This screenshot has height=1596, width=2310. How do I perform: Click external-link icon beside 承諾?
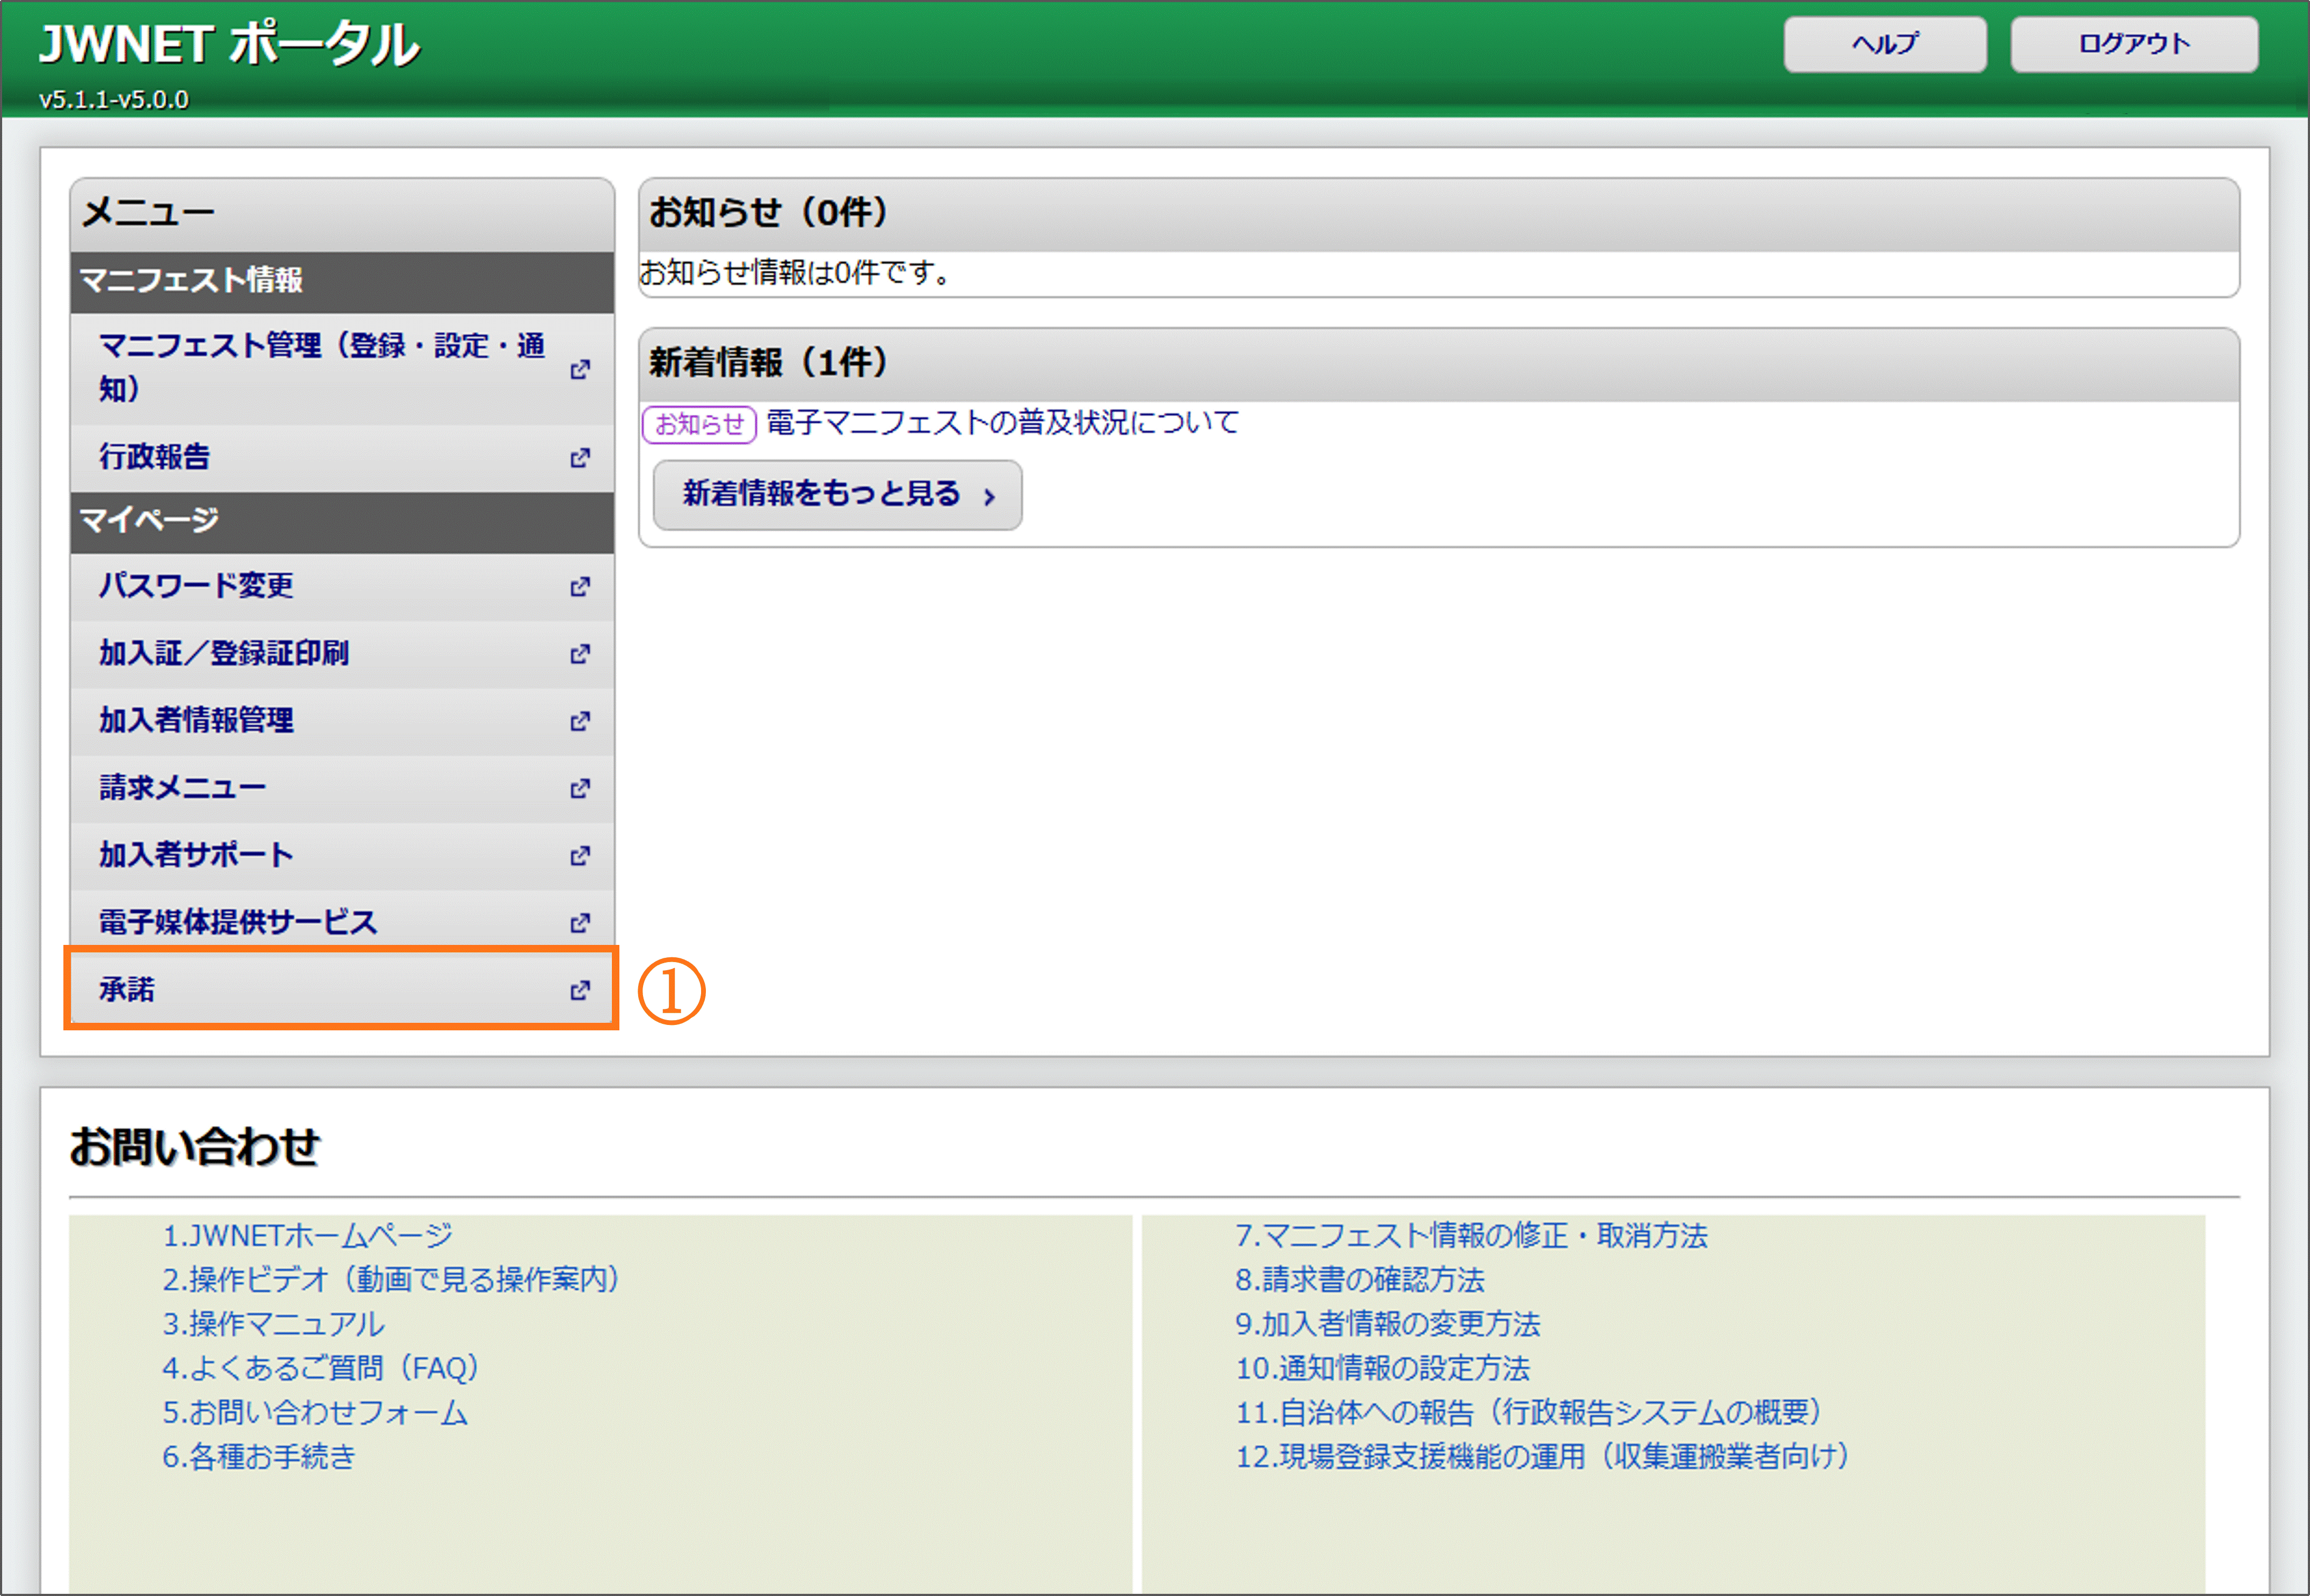[x=580, y=990]
